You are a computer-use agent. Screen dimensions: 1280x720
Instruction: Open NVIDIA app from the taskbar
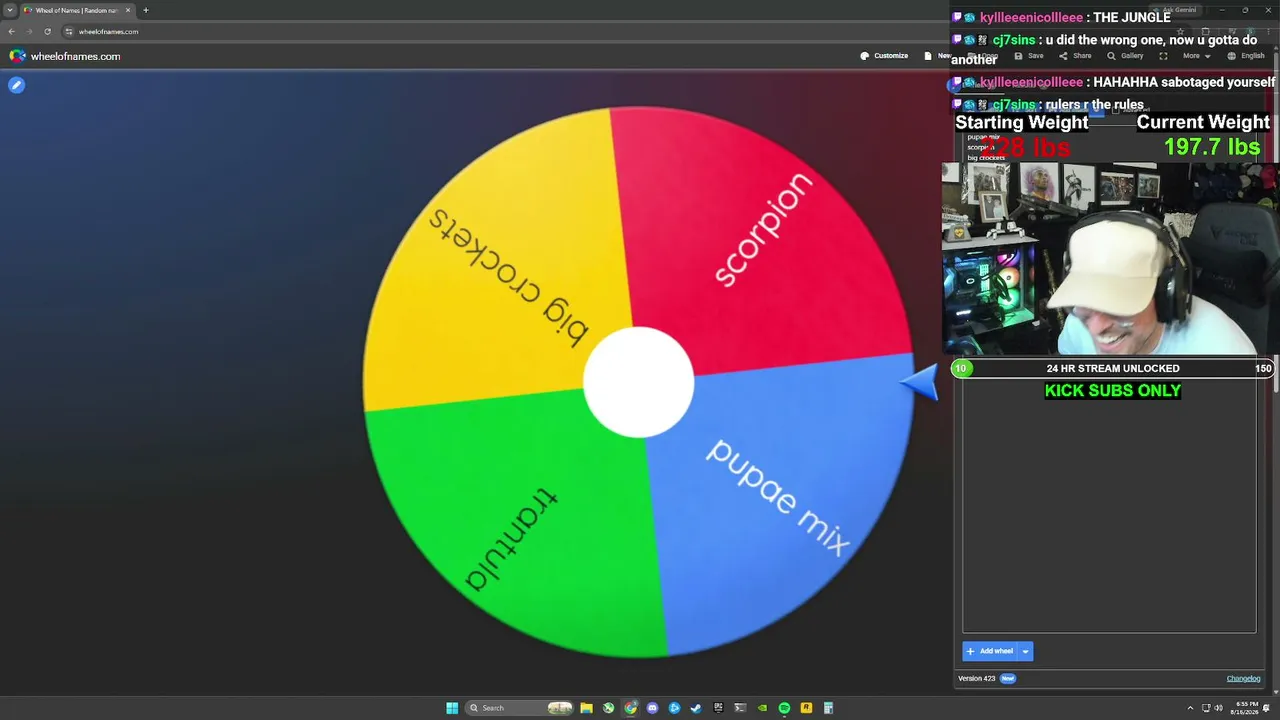click(762, 708)
